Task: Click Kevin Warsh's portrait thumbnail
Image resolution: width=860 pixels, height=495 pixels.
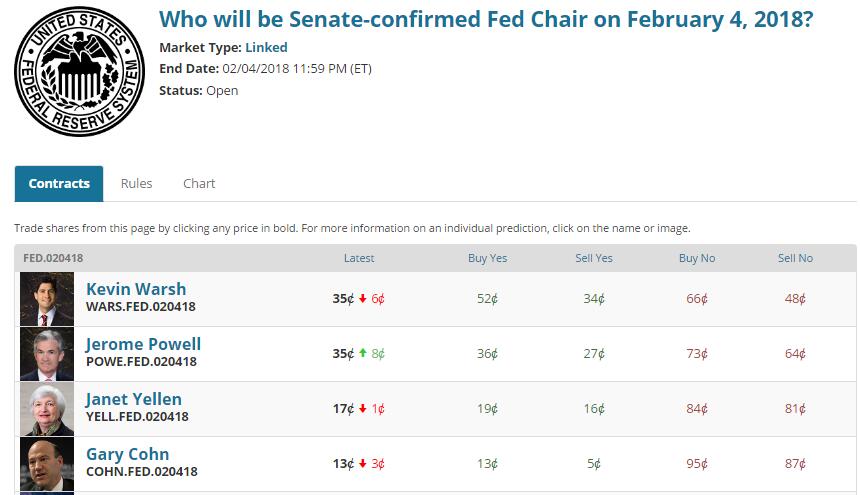Action: [x=47, y=299]
